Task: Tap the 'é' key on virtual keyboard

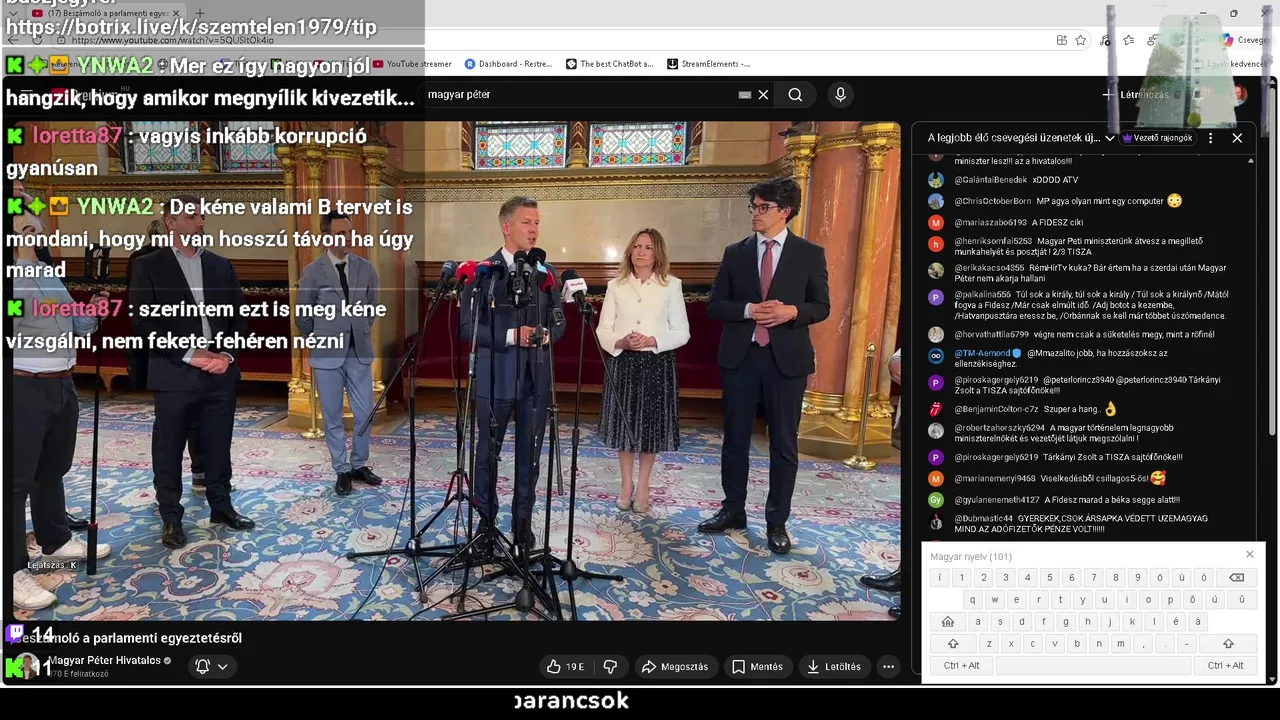Action: [x=1176, y=621]
